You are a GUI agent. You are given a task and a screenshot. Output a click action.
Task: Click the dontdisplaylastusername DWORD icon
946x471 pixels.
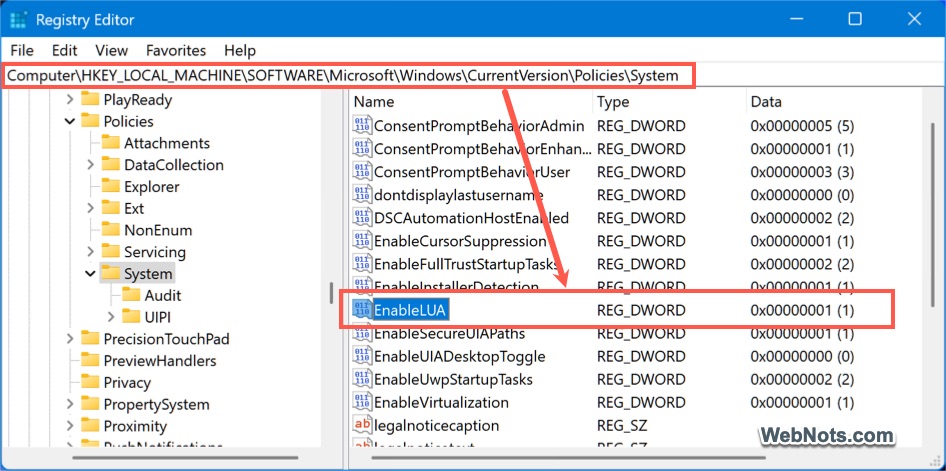pyautogui.click(x=362, y=195)
